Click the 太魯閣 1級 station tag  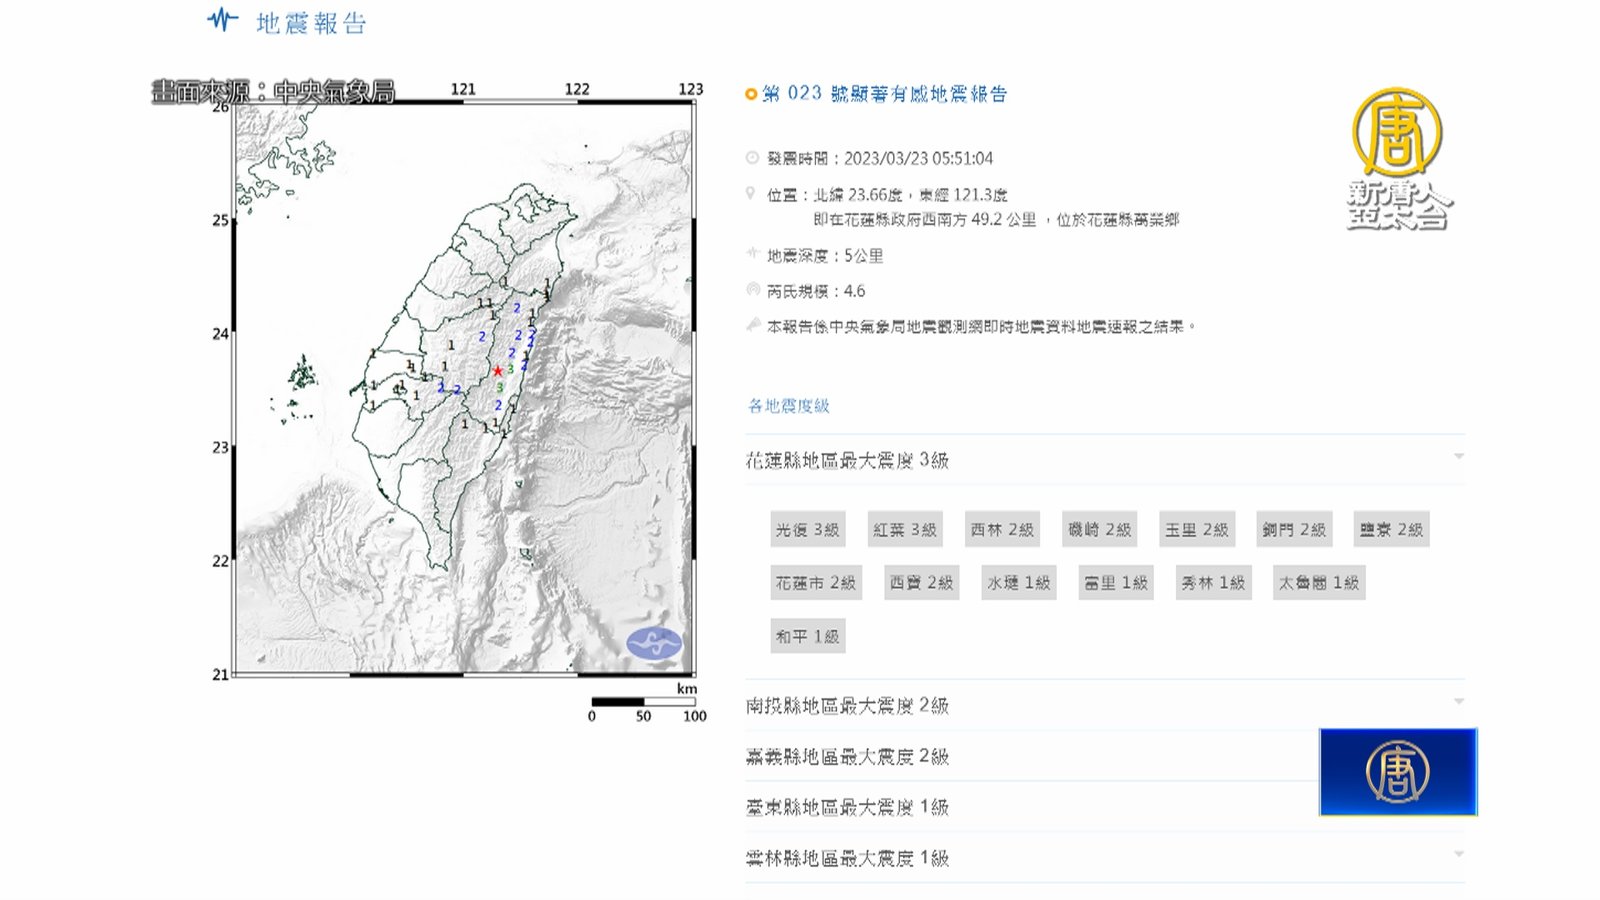click(x=1318, y=583)
